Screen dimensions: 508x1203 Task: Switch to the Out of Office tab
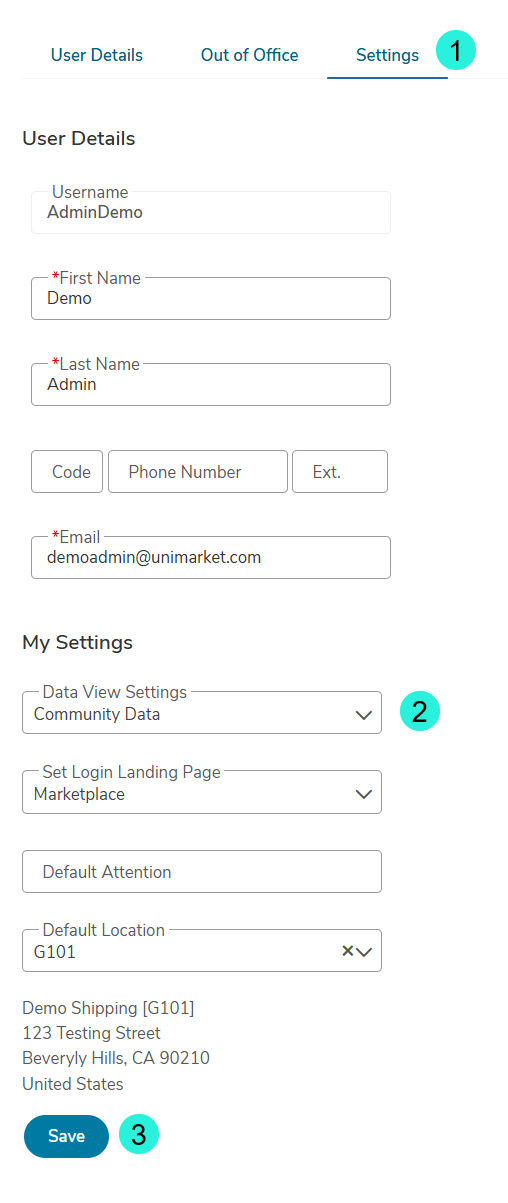click(x=249, y=55)
